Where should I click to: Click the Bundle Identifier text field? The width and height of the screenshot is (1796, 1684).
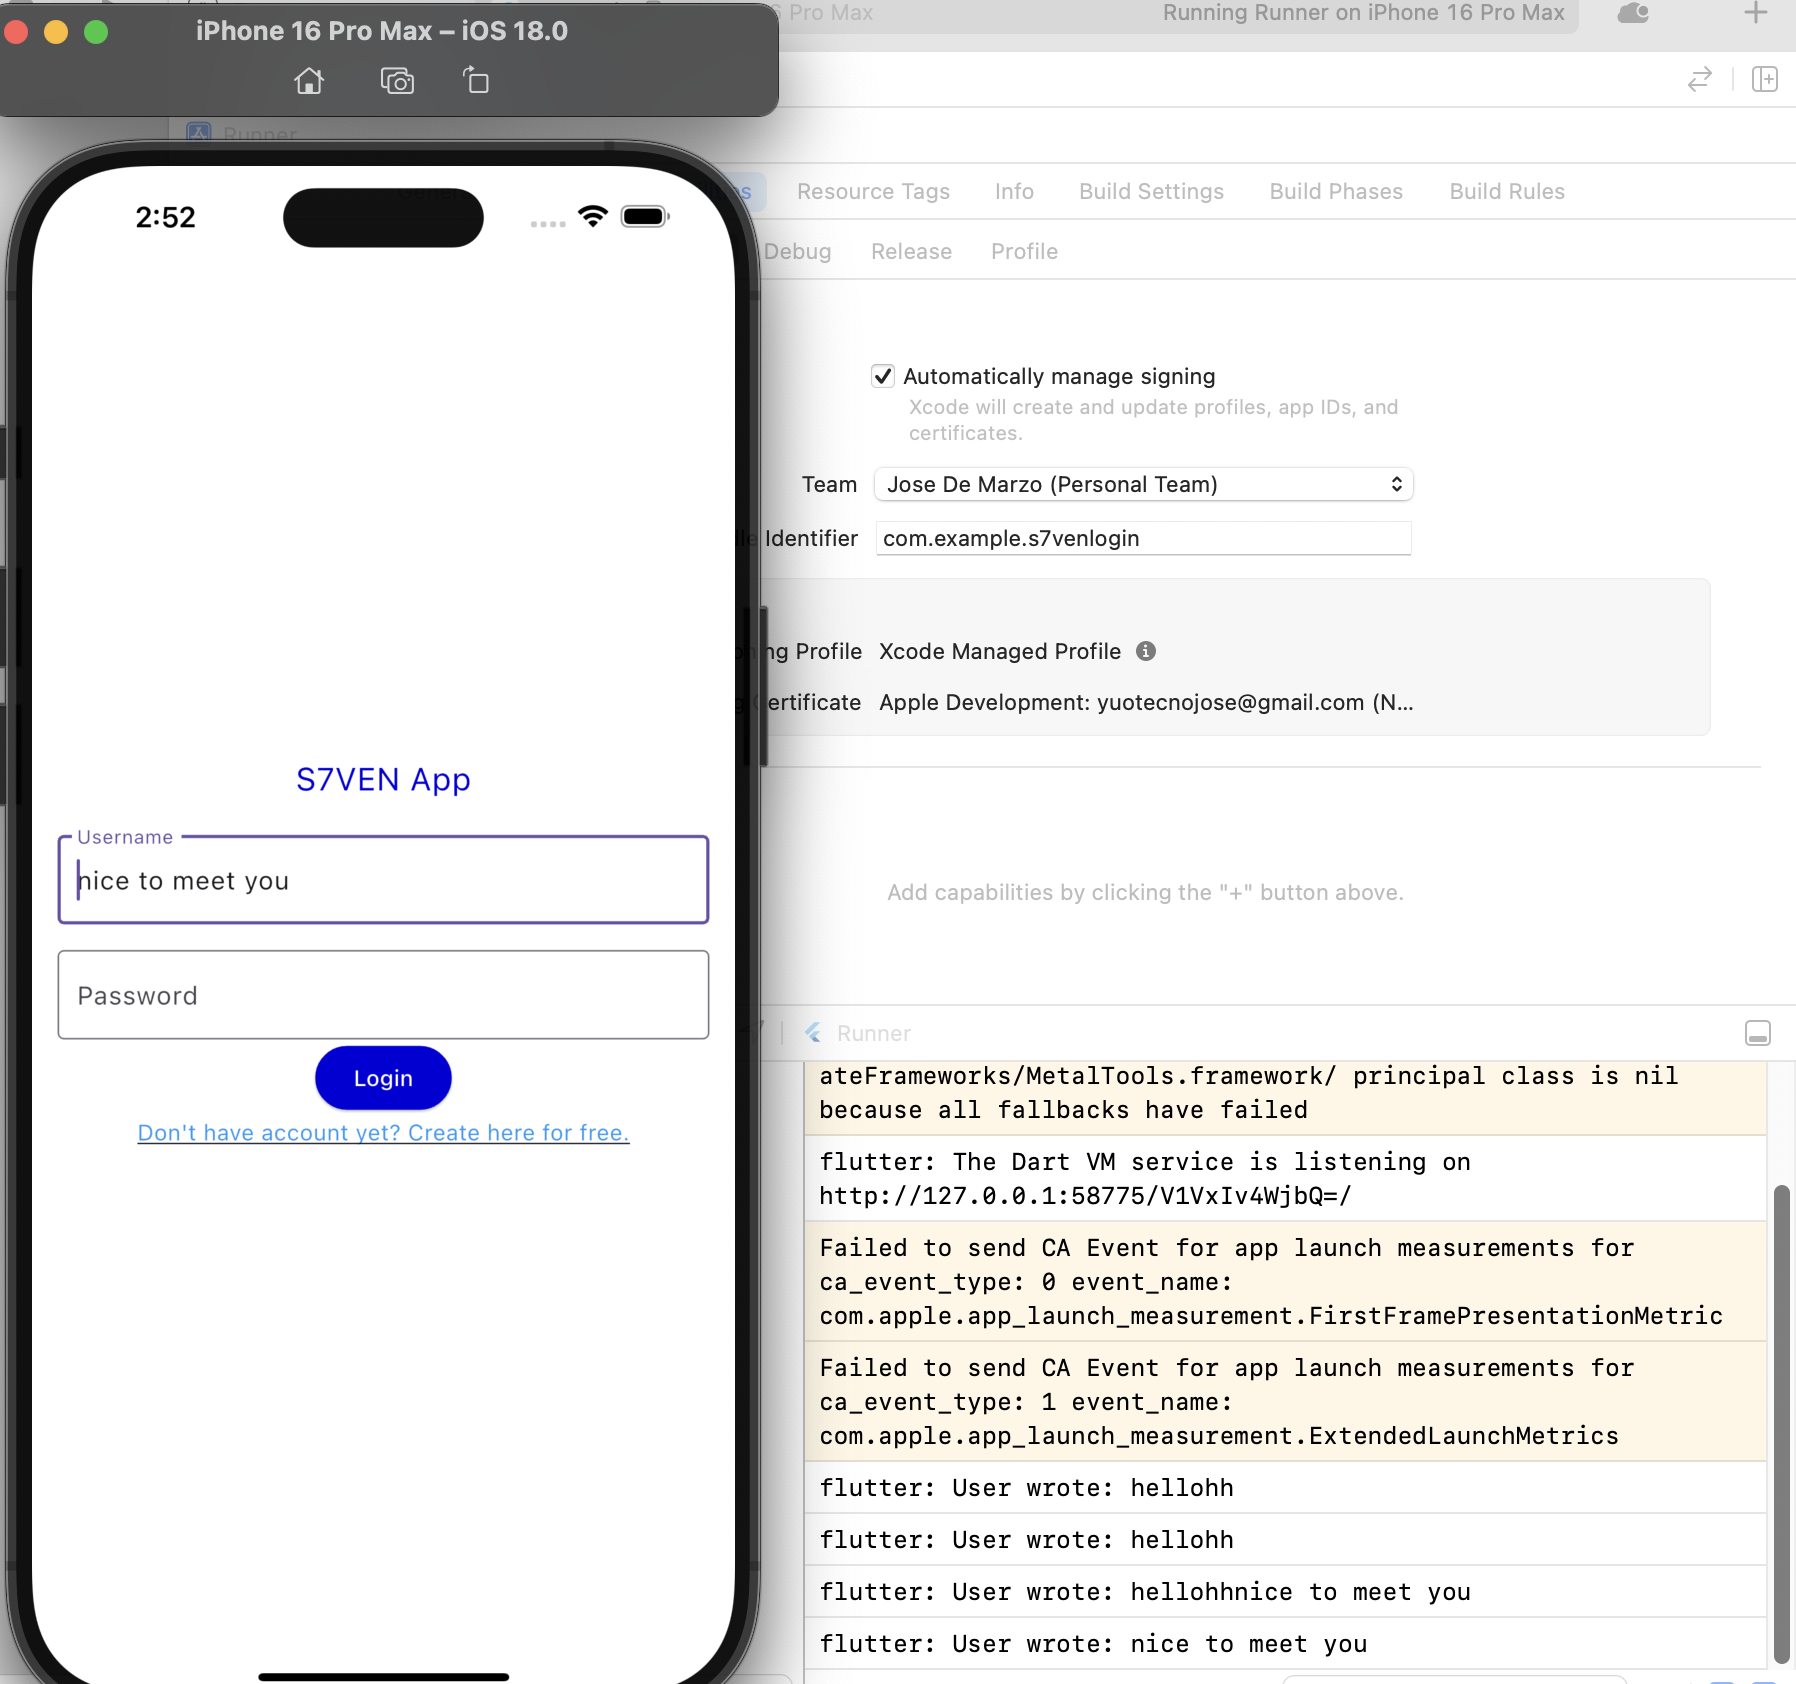[1143, 538]
